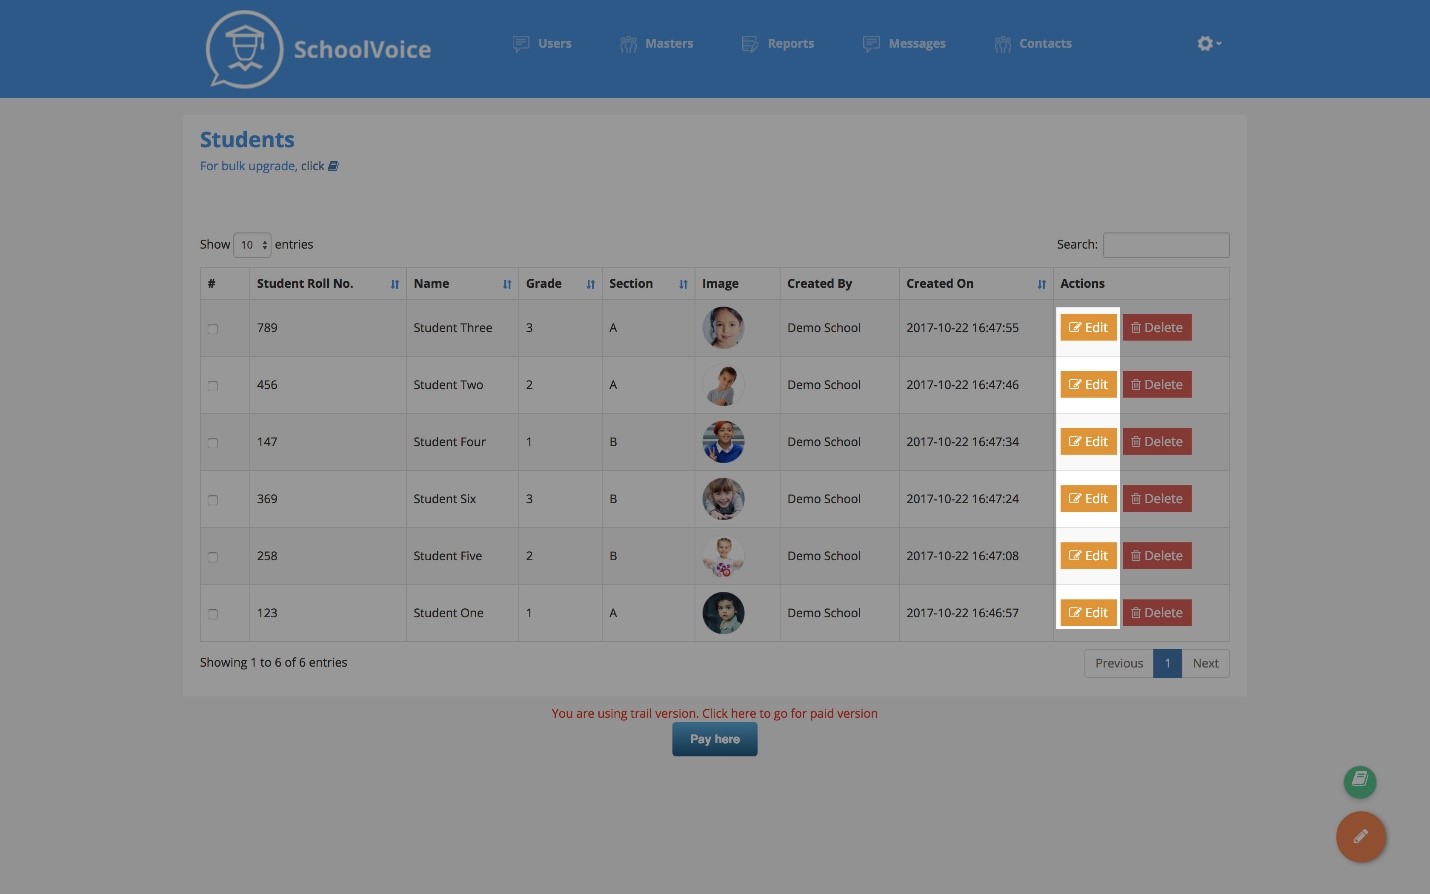Screen dimensions: 1430x894
Task: Sort by the Name column arrows
Action: (507, 284)
